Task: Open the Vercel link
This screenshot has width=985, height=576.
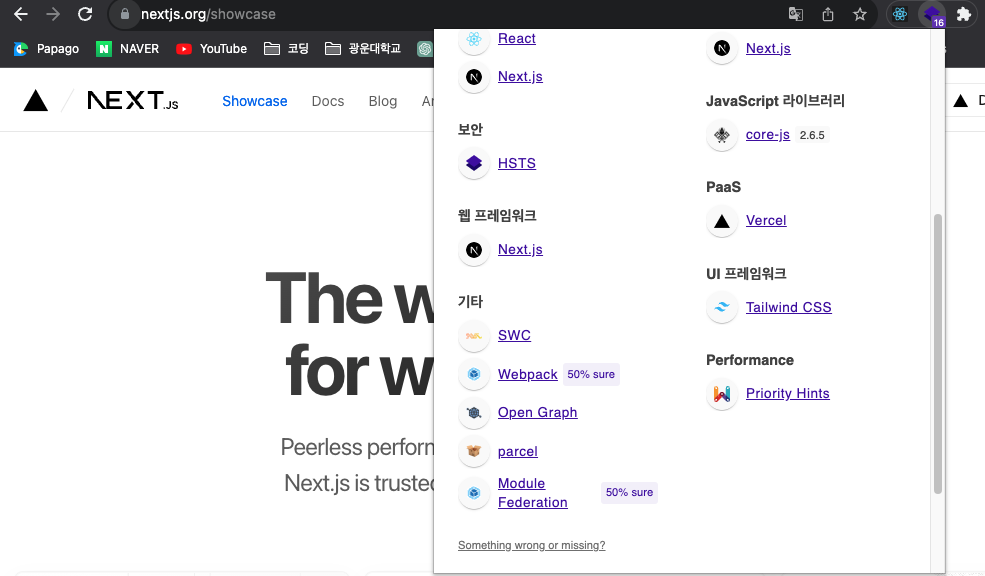Action: pos(766,220)
